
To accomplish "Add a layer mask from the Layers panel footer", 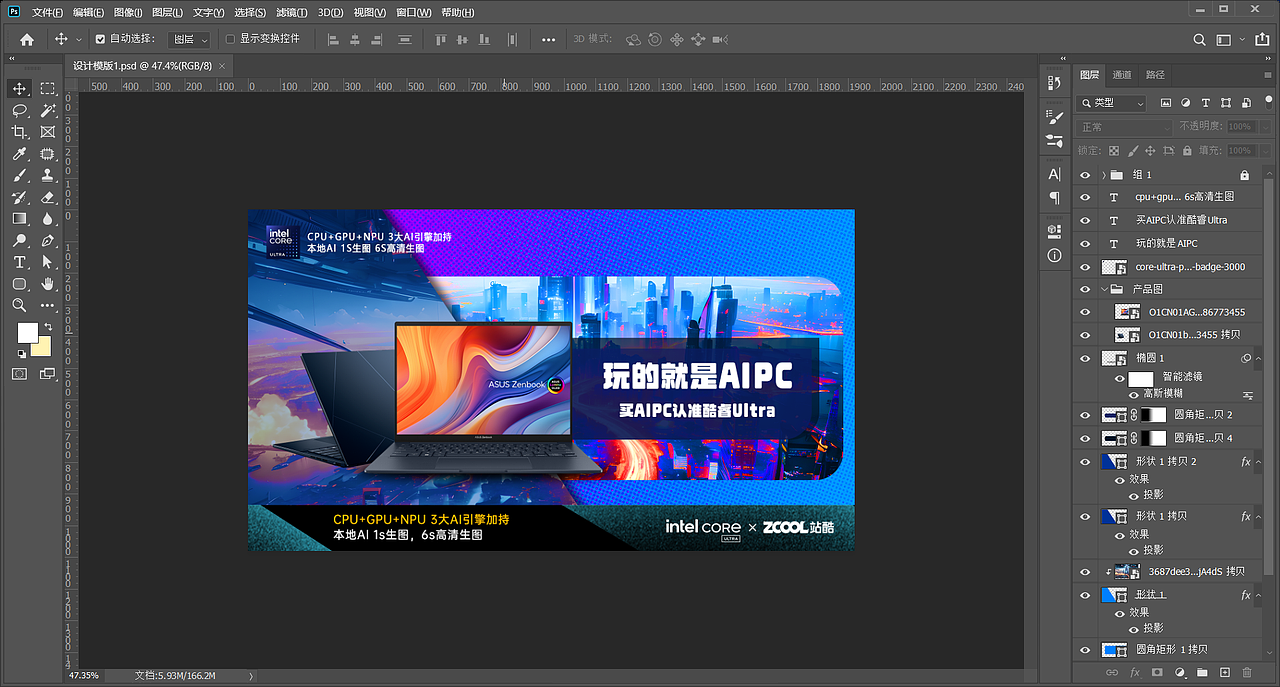I will (x=1157, y=673).
